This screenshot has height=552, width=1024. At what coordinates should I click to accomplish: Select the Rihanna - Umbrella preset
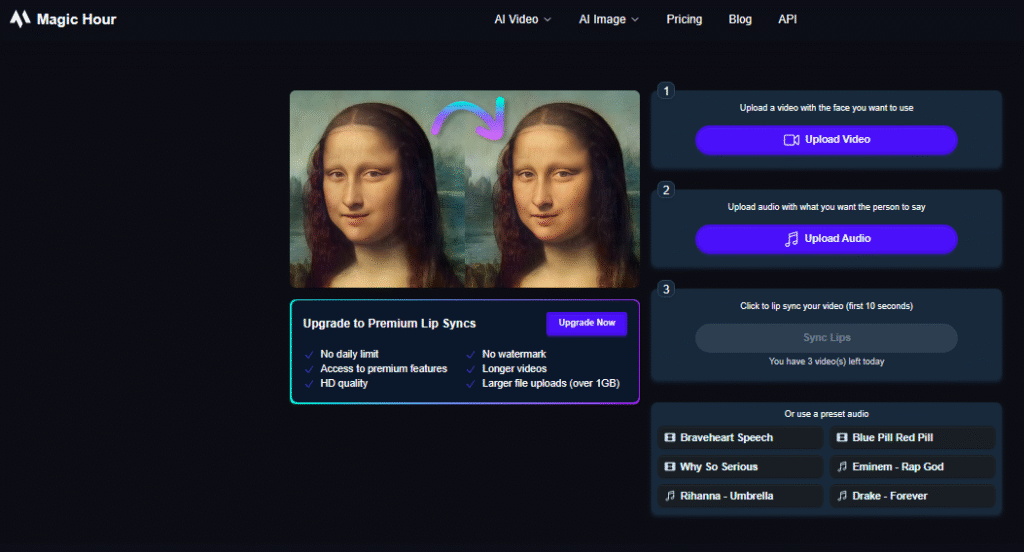tap(741, 496)
